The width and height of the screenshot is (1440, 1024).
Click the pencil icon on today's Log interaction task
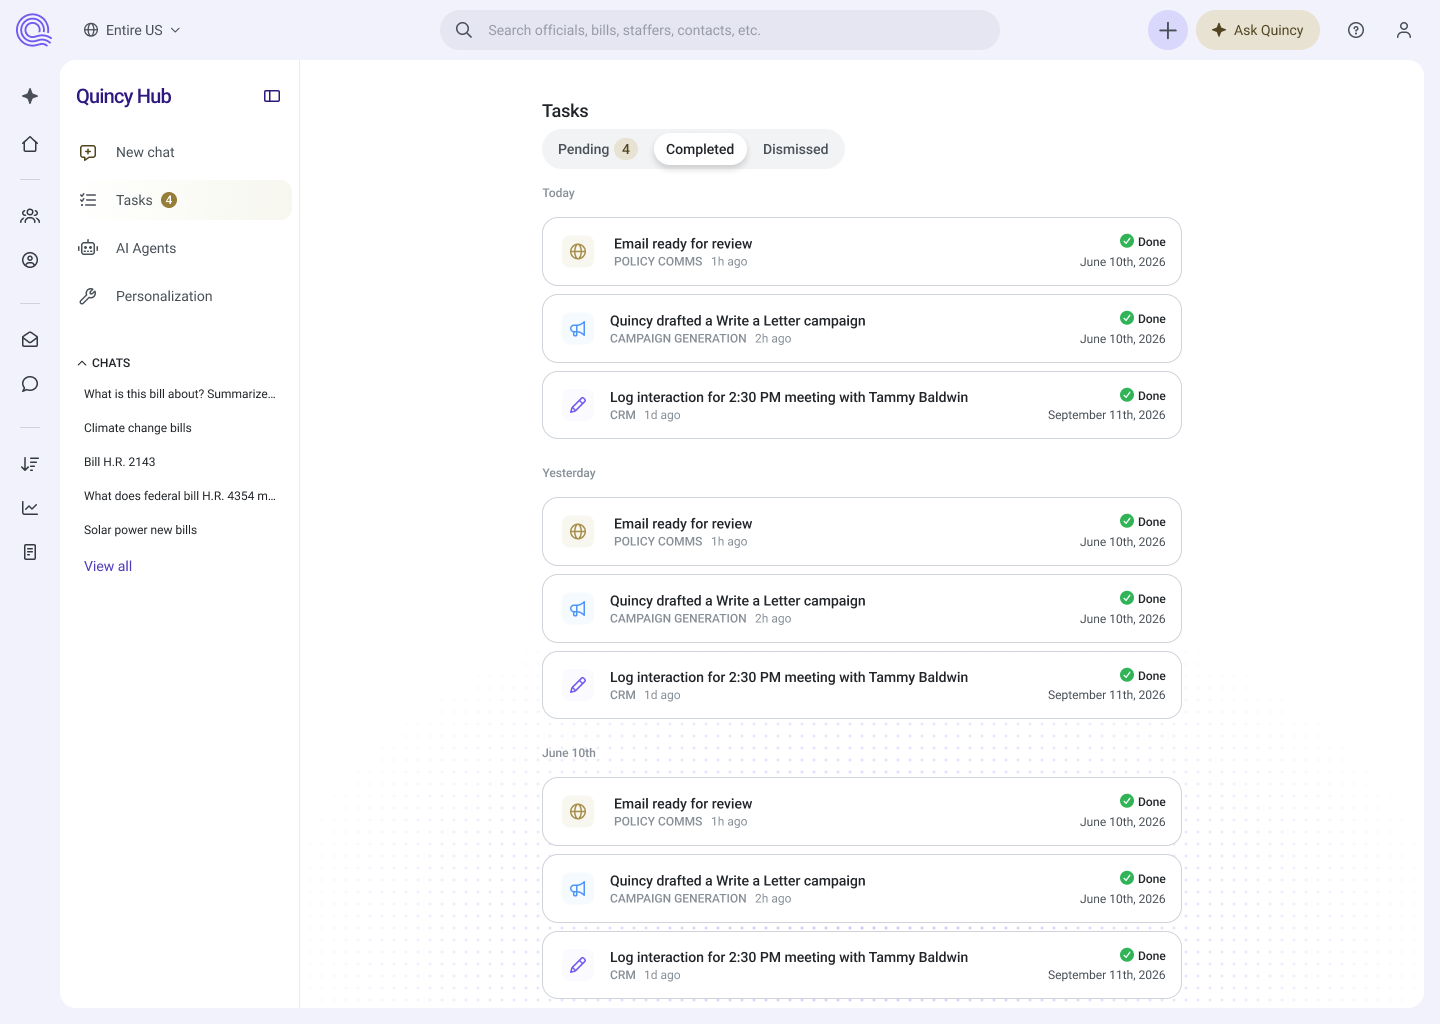pyautogui.click(x=578, y=405)
